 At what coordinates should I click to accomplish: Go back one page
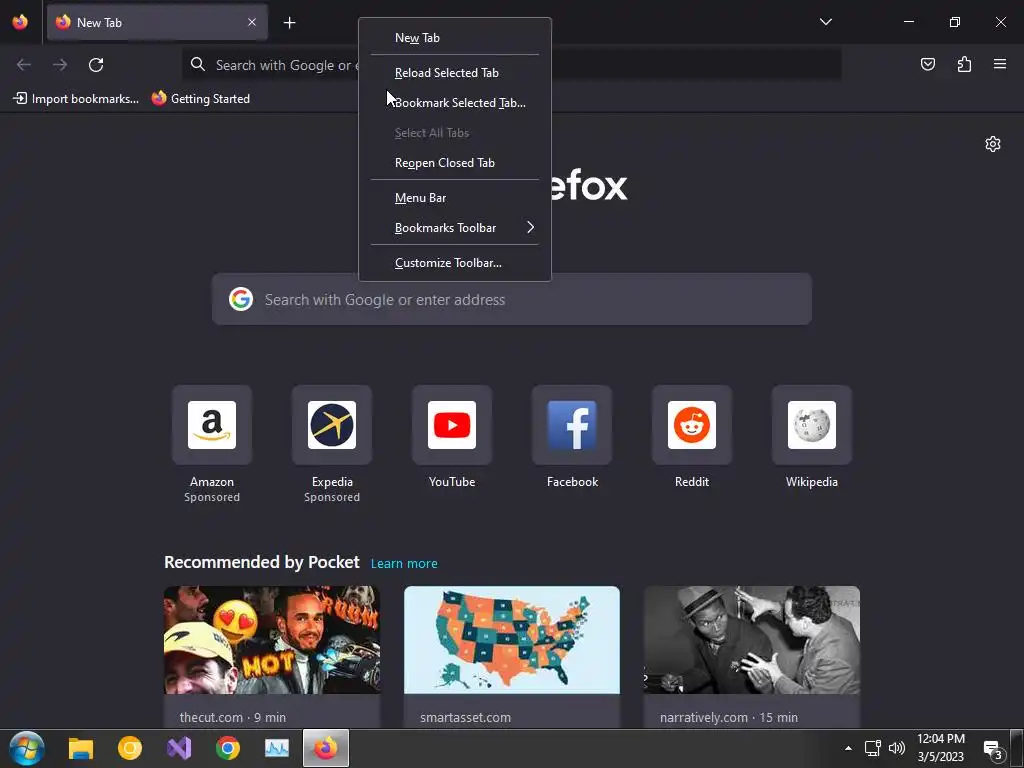[24, 65]
